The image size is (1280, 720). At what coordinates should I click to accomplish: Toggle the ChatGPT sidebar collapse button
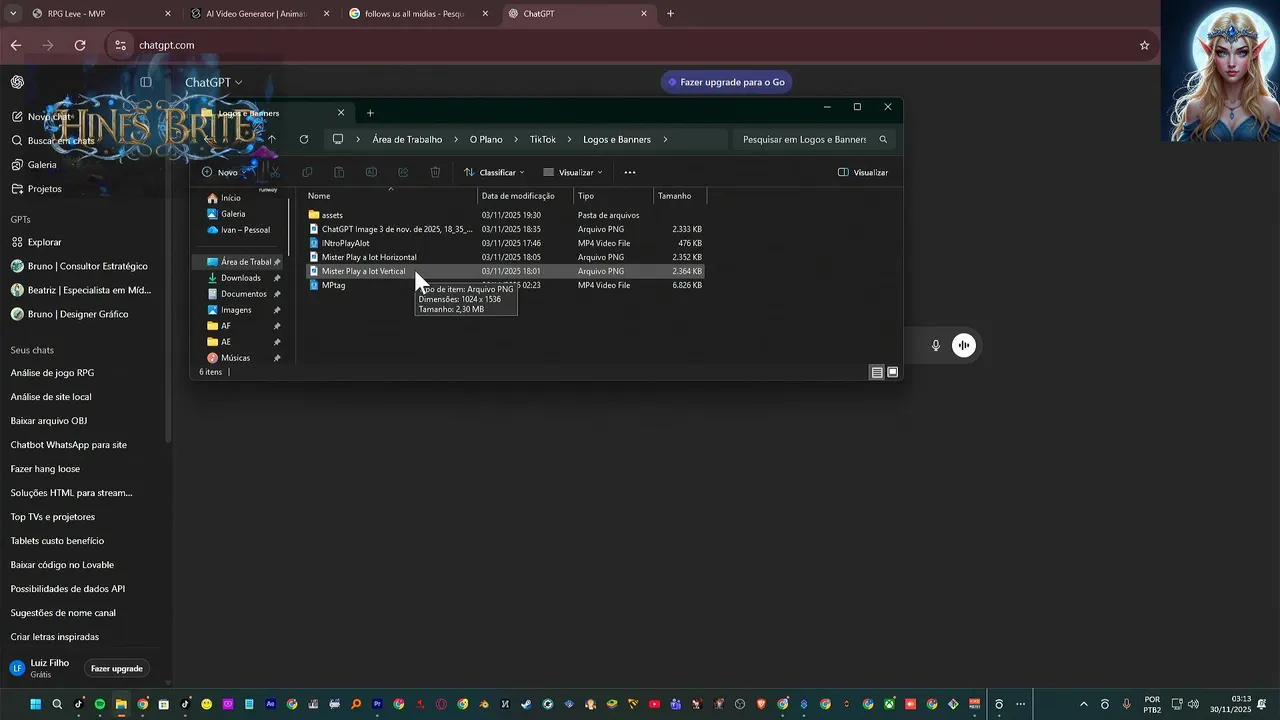click(146, 82)
